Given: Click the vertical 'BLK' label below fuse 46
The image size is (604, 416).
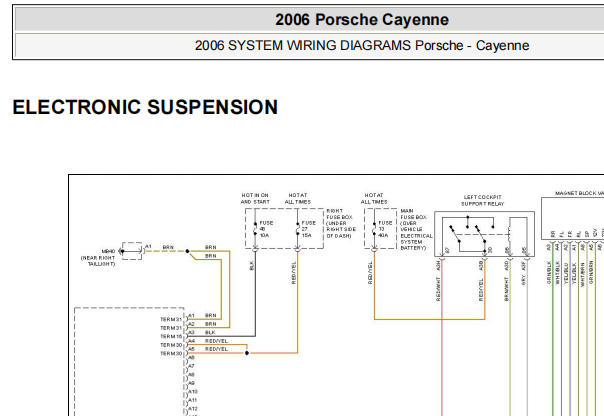Looking at the screenshot, I should (252, 265).
